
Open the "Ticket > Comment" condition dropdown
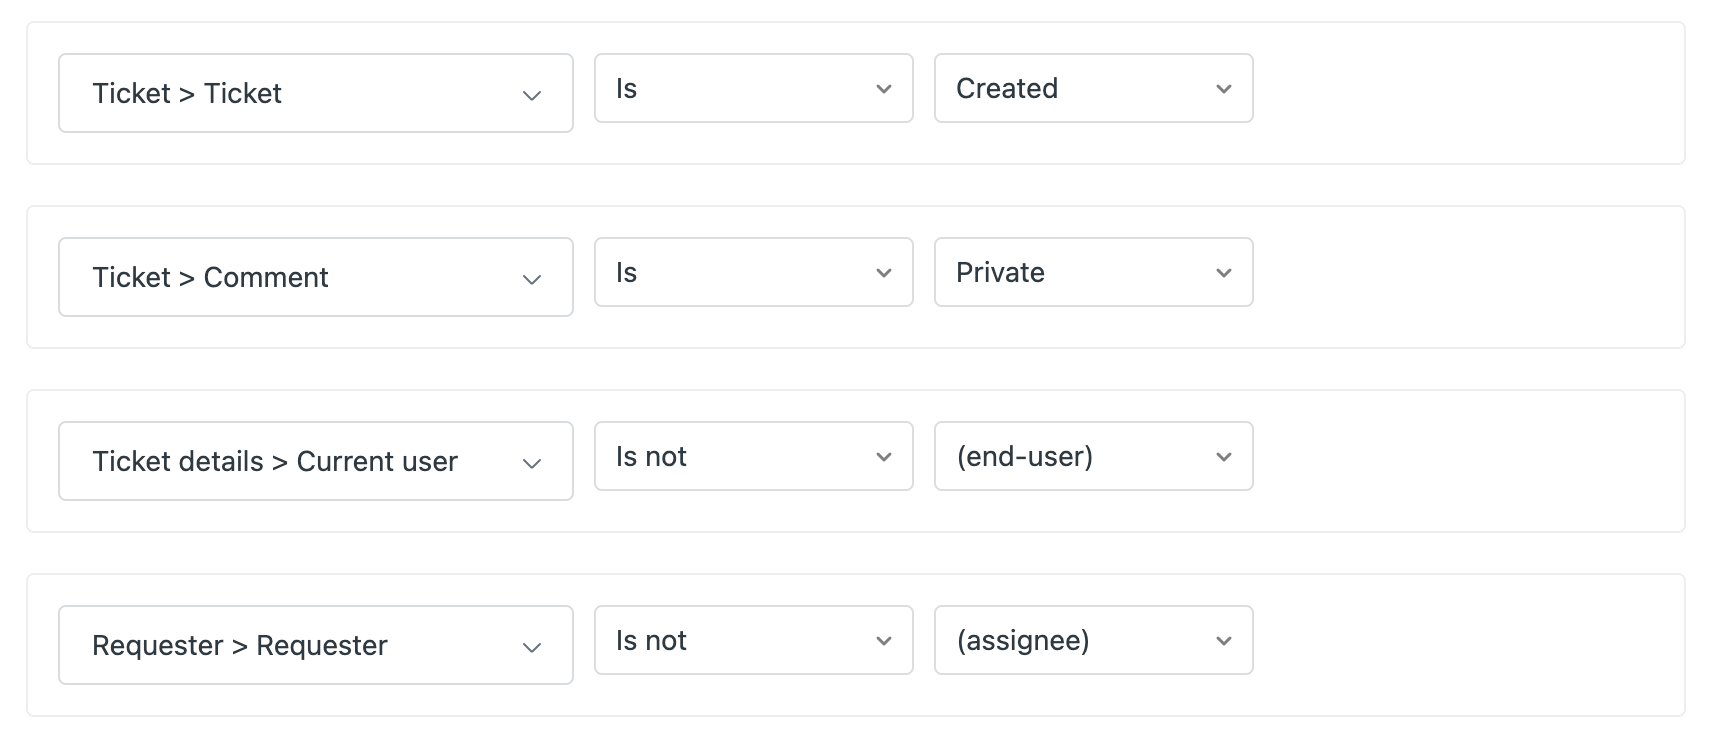point(315,277)
